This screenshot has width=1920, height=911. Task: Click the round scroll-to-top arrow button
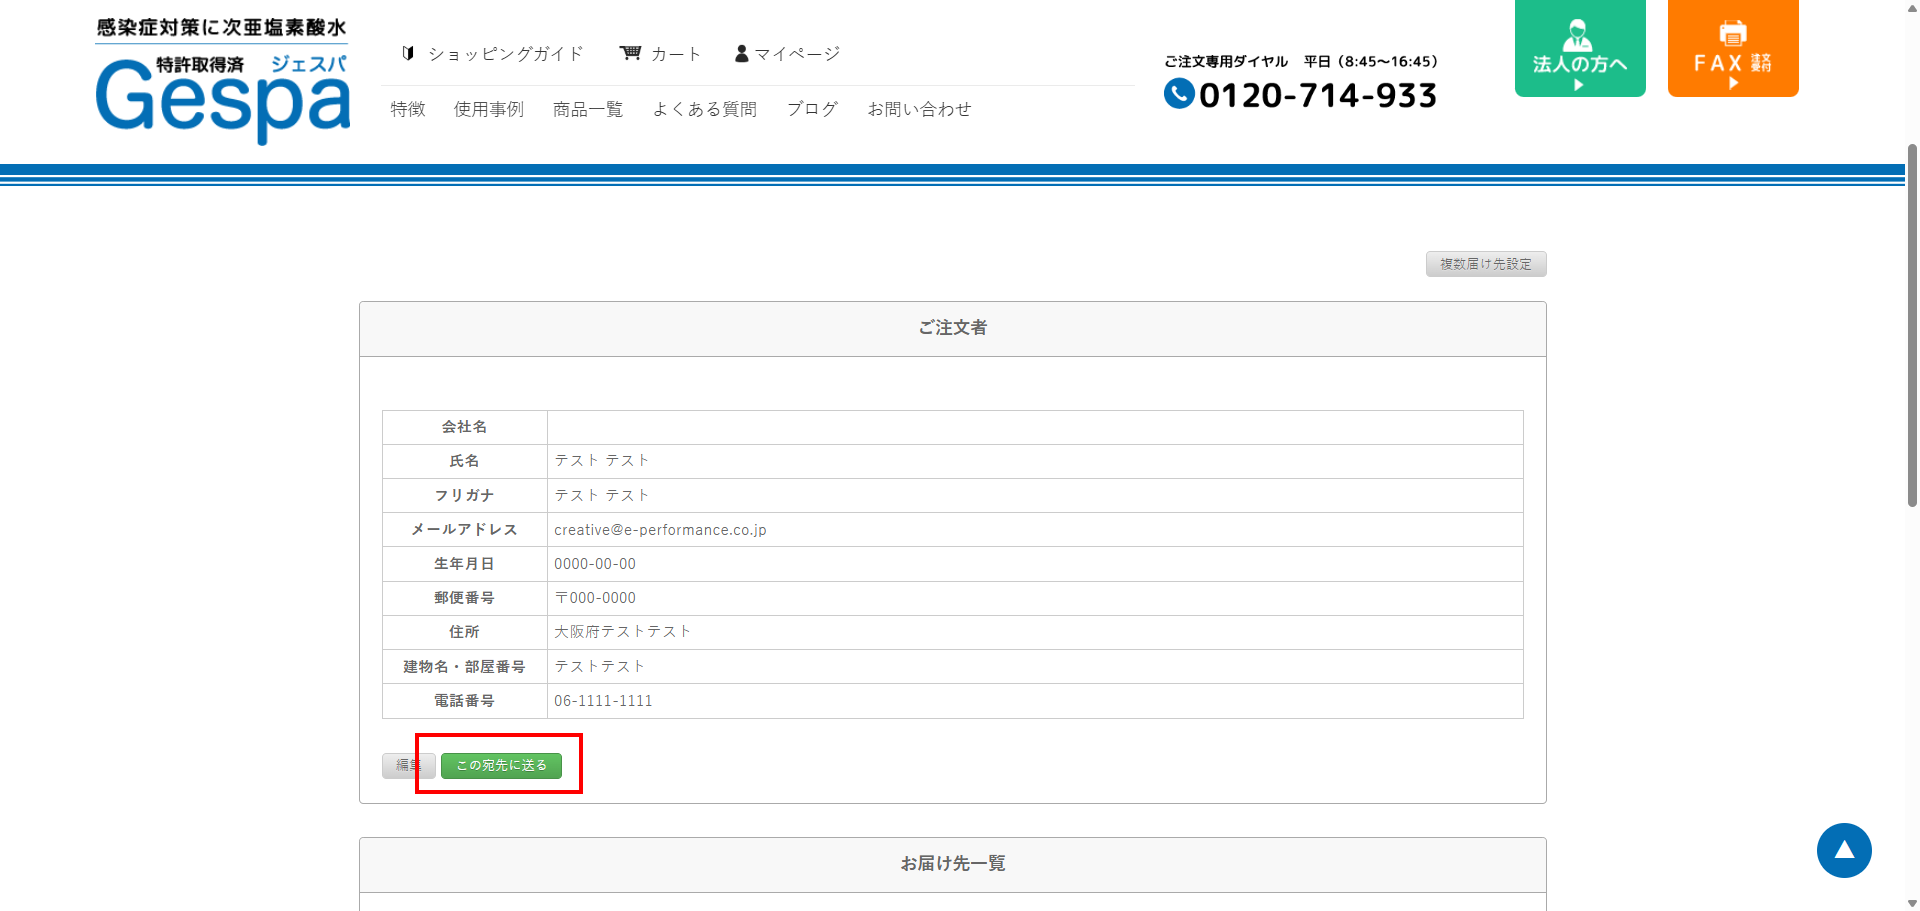[1843, 850]
